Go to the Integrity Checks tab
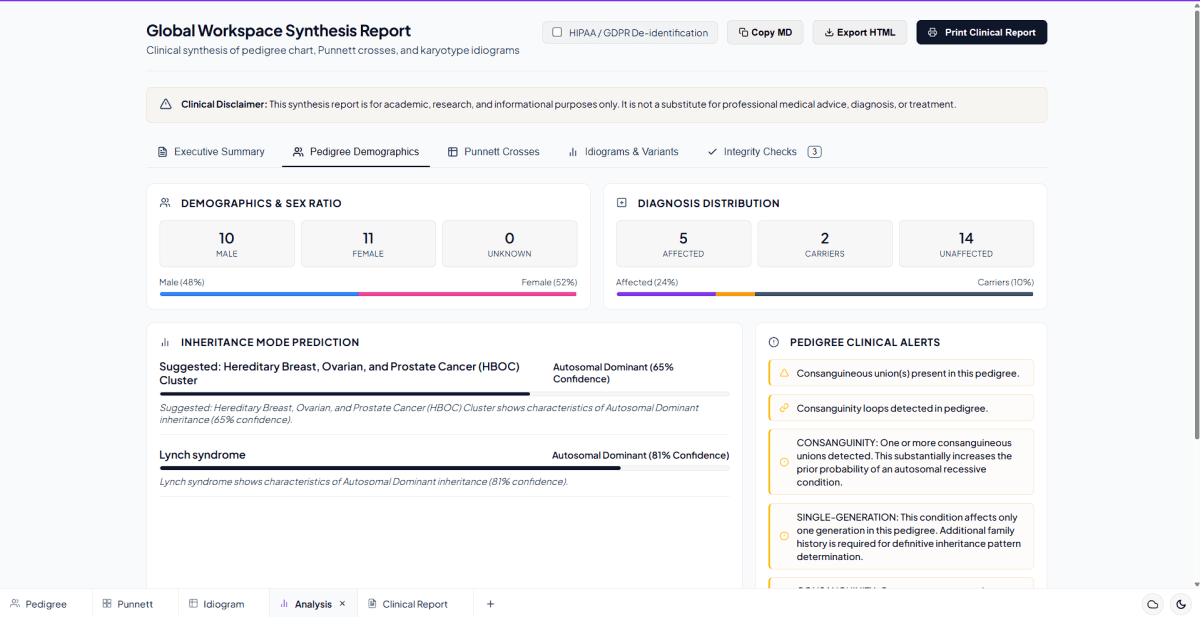 764,152
